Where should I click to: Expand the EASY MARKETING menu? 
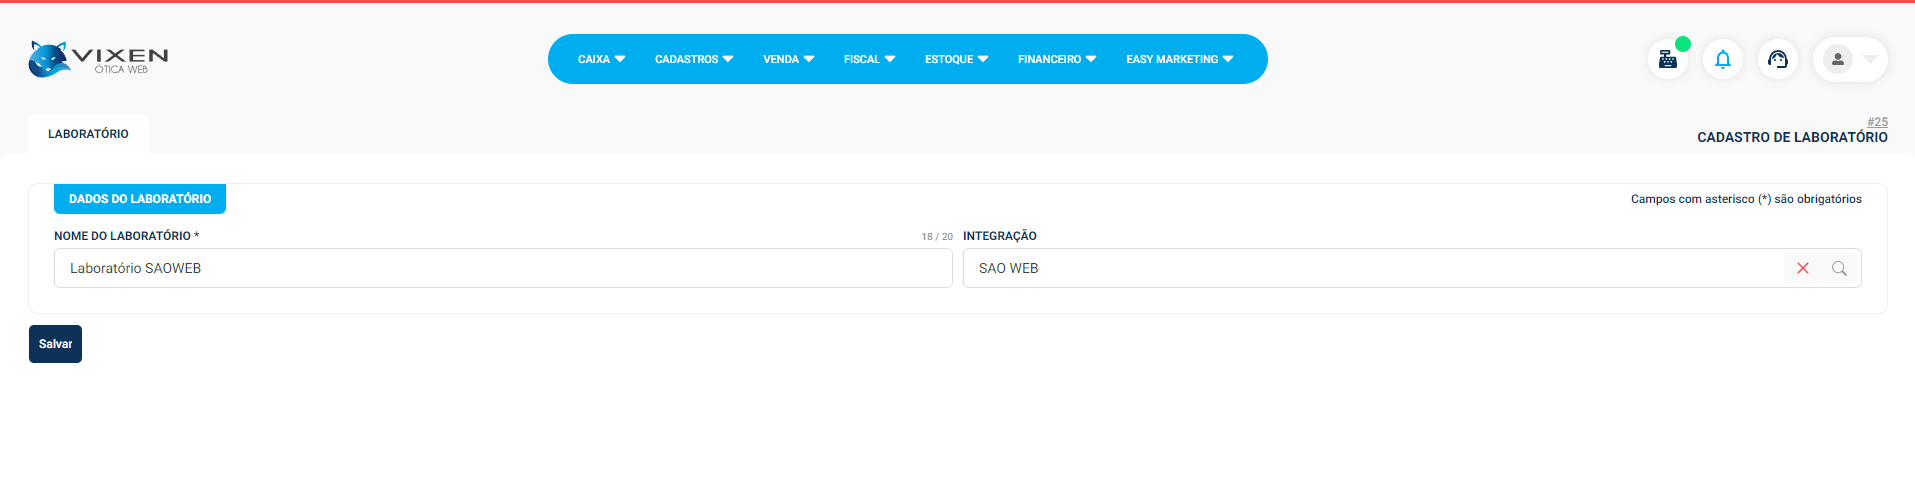pos(1179,59)
